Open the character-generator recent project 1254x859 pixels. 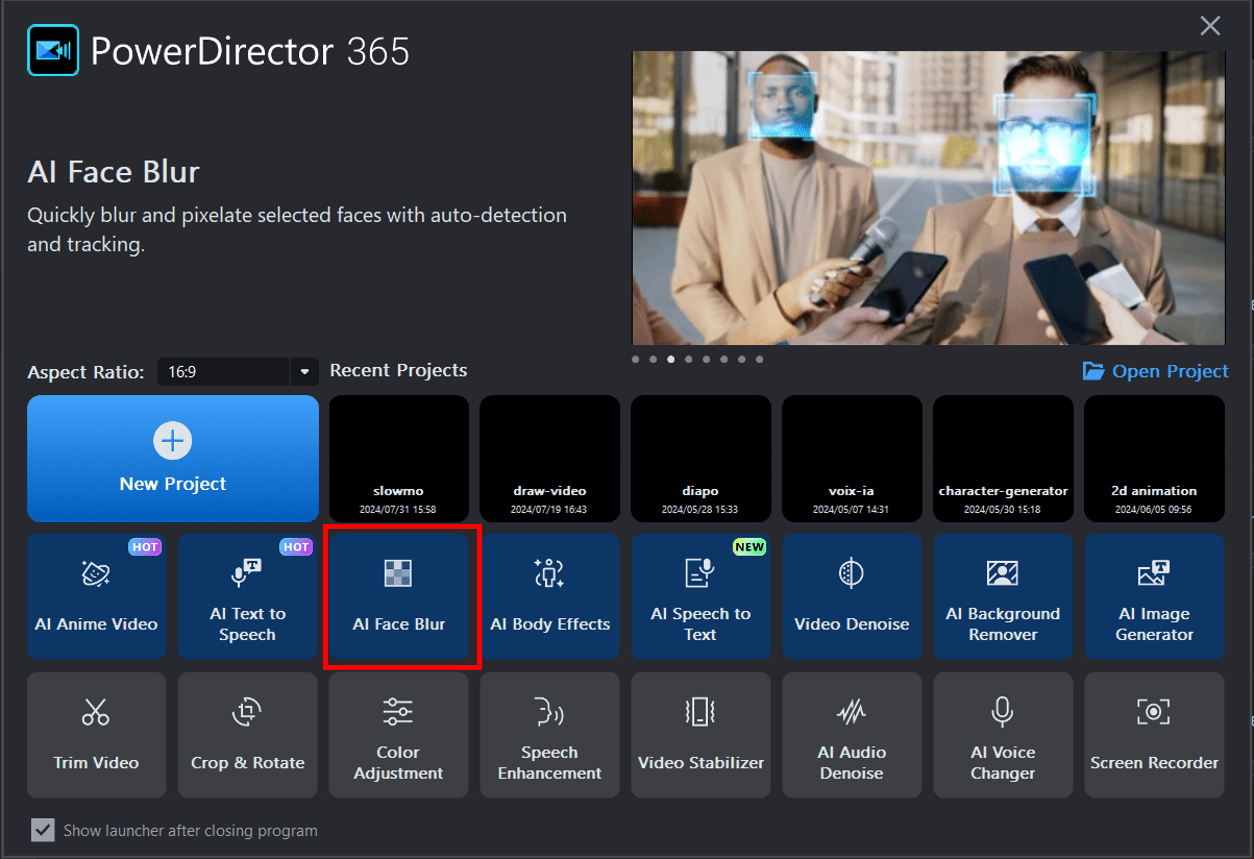pyautogui.click(x=1003, y=458)
